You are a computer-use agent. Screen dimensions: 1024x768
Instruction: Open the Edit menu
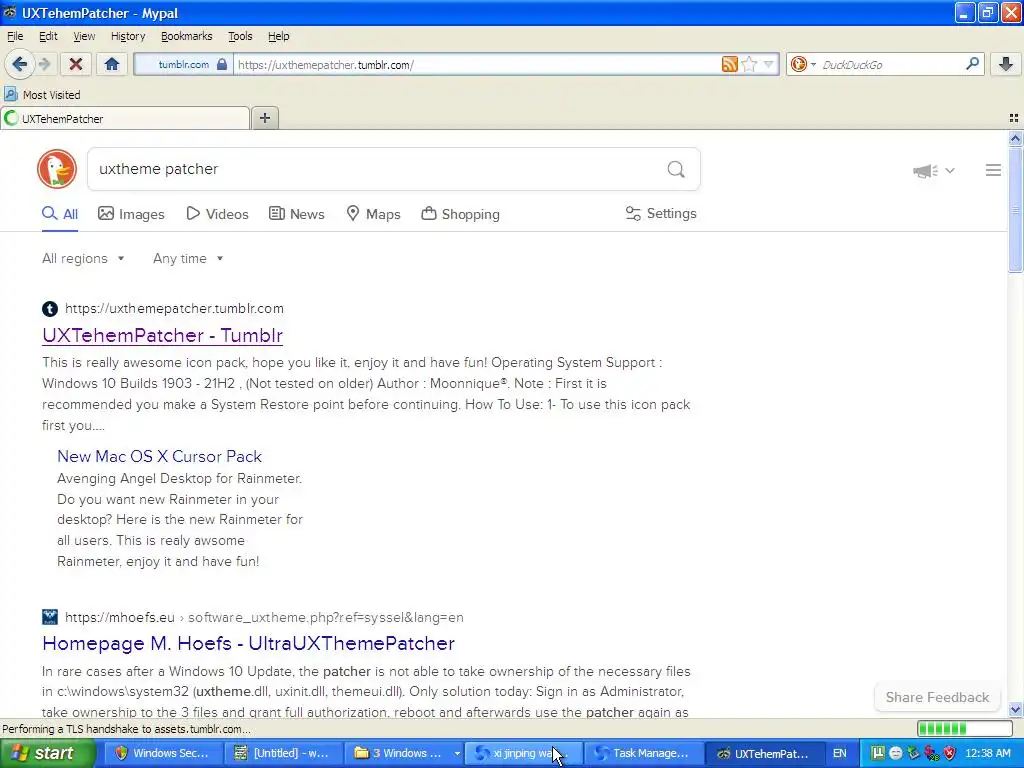(x=48, y=36)
